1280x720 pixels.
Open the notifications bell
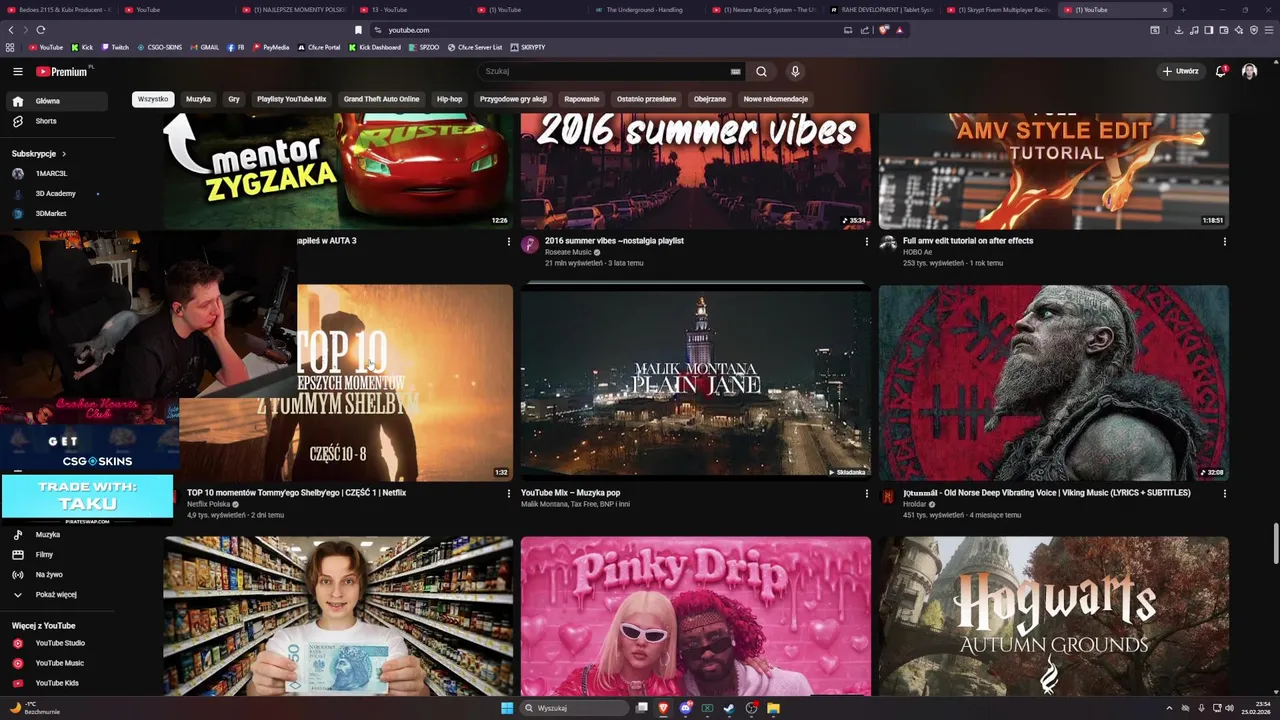(x=1221, y=71)
